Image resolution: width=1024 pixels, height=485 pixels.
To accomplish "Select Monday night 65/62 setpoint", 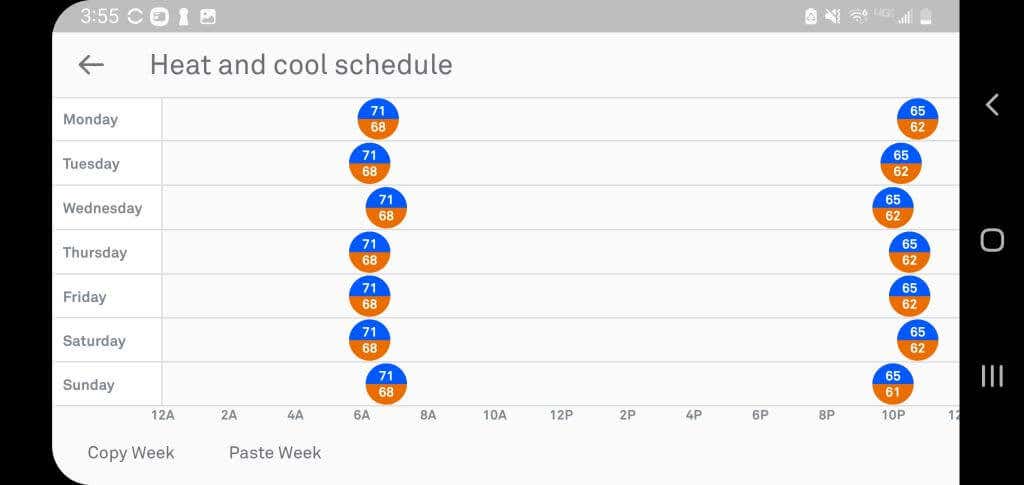I will click(918, 119).
